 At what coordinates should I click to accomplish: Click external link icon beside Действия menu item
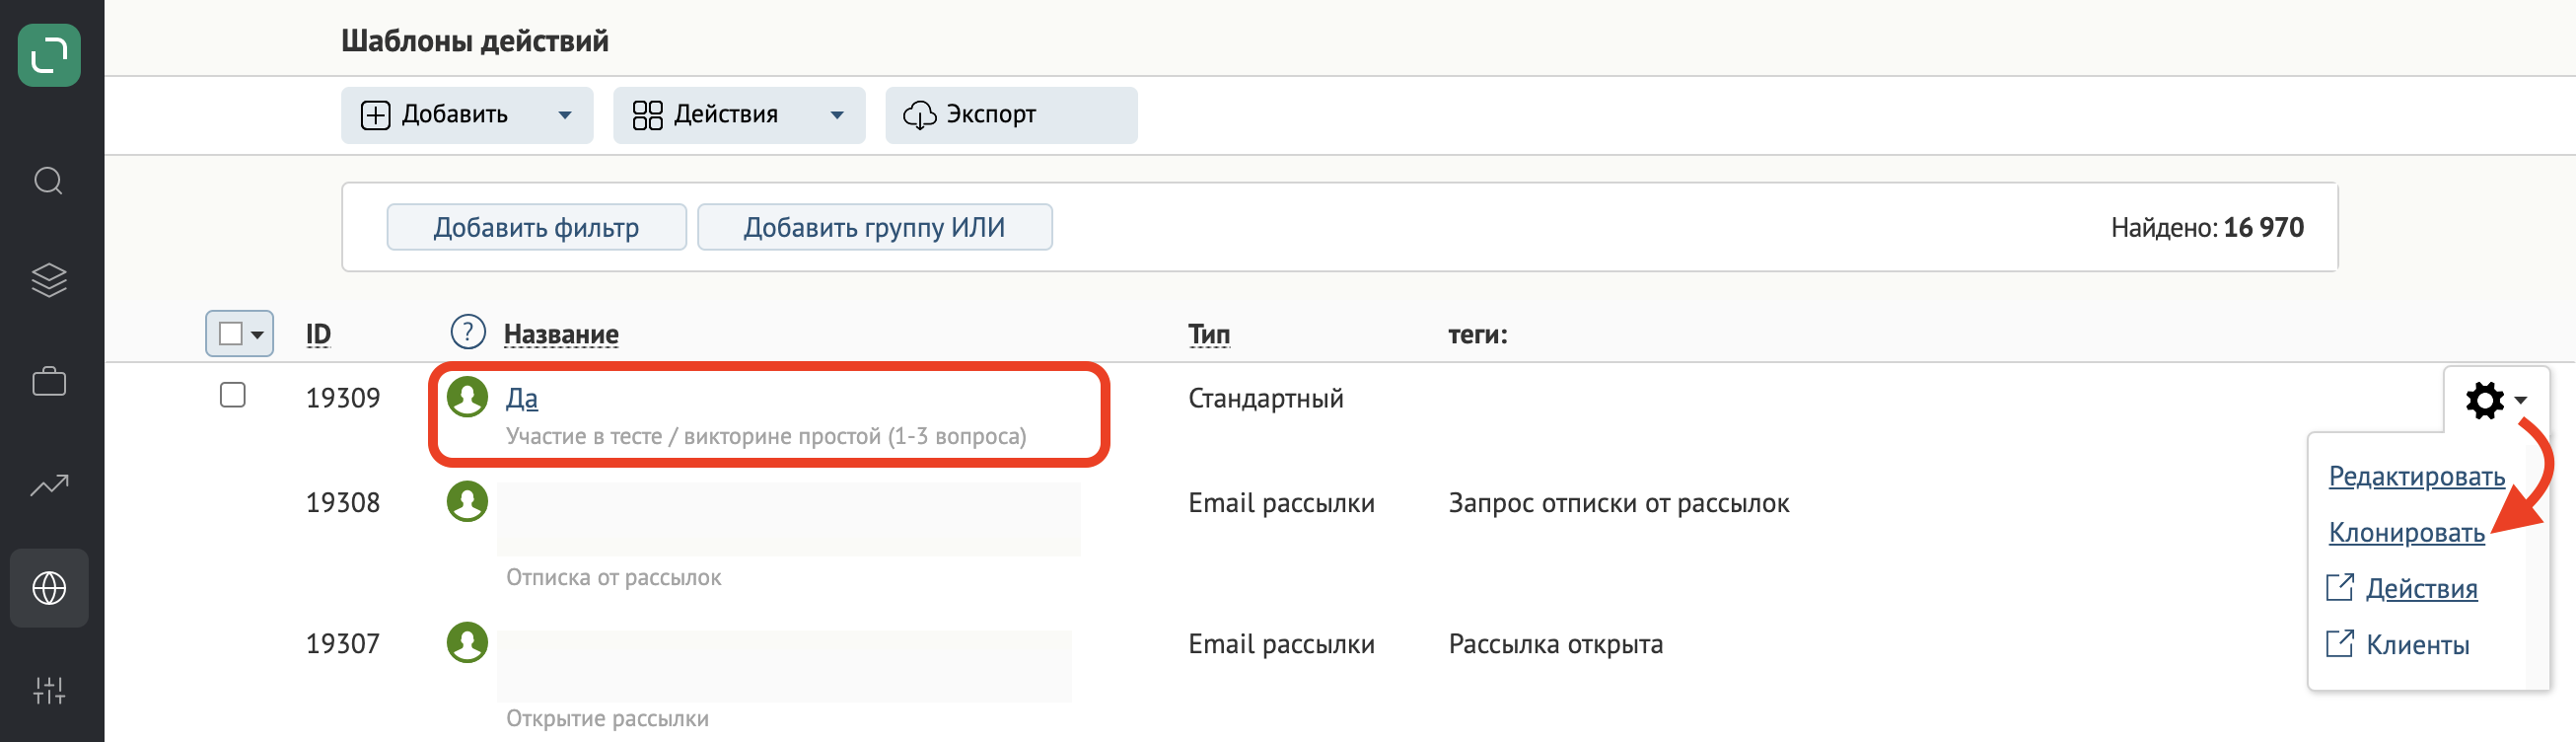[2339, 587]
